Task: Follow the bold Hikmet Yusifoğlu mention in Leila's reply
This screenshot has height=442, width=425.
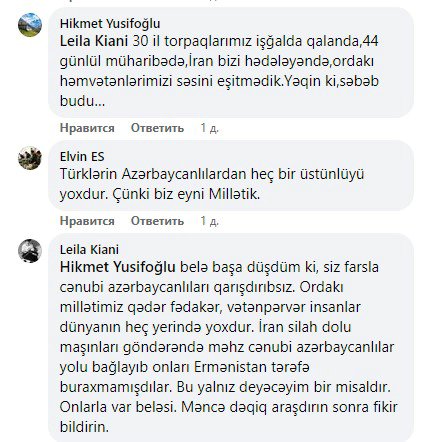Action: [118, 267]
